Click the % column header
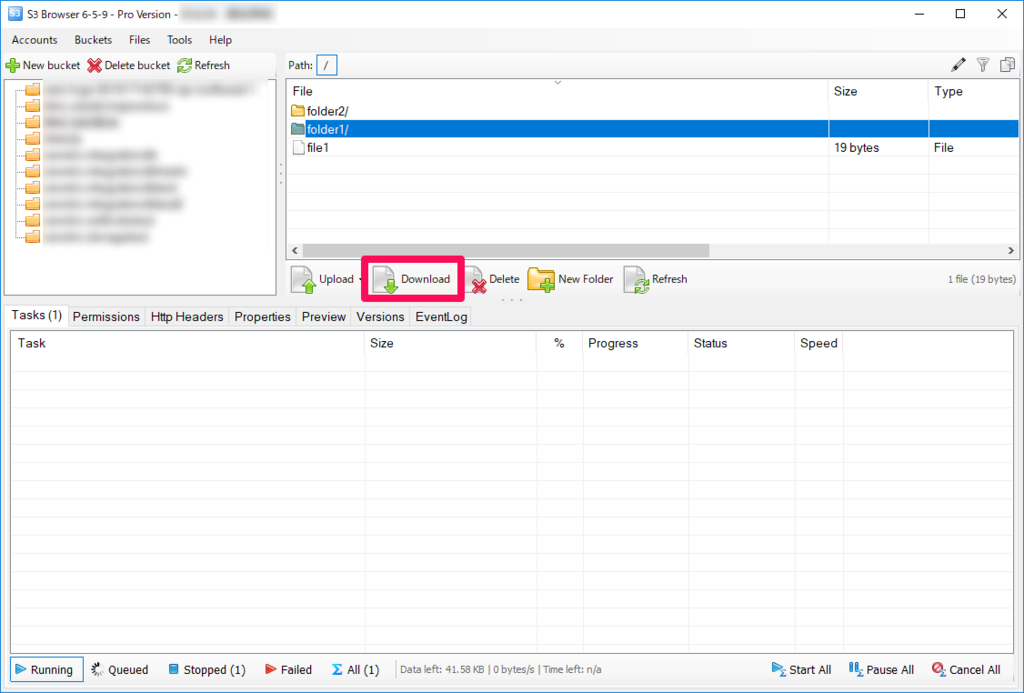1024x693 pixels. coord(559,344)
